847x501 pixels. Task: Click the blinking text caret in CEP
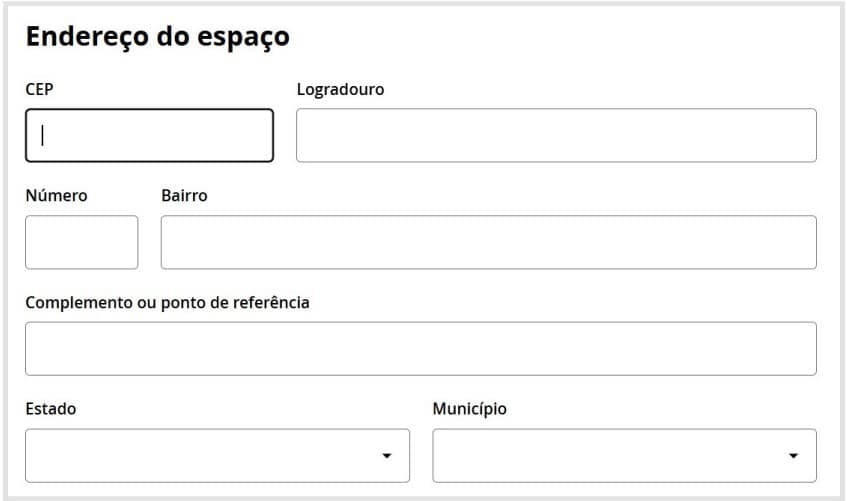[43, 135]
